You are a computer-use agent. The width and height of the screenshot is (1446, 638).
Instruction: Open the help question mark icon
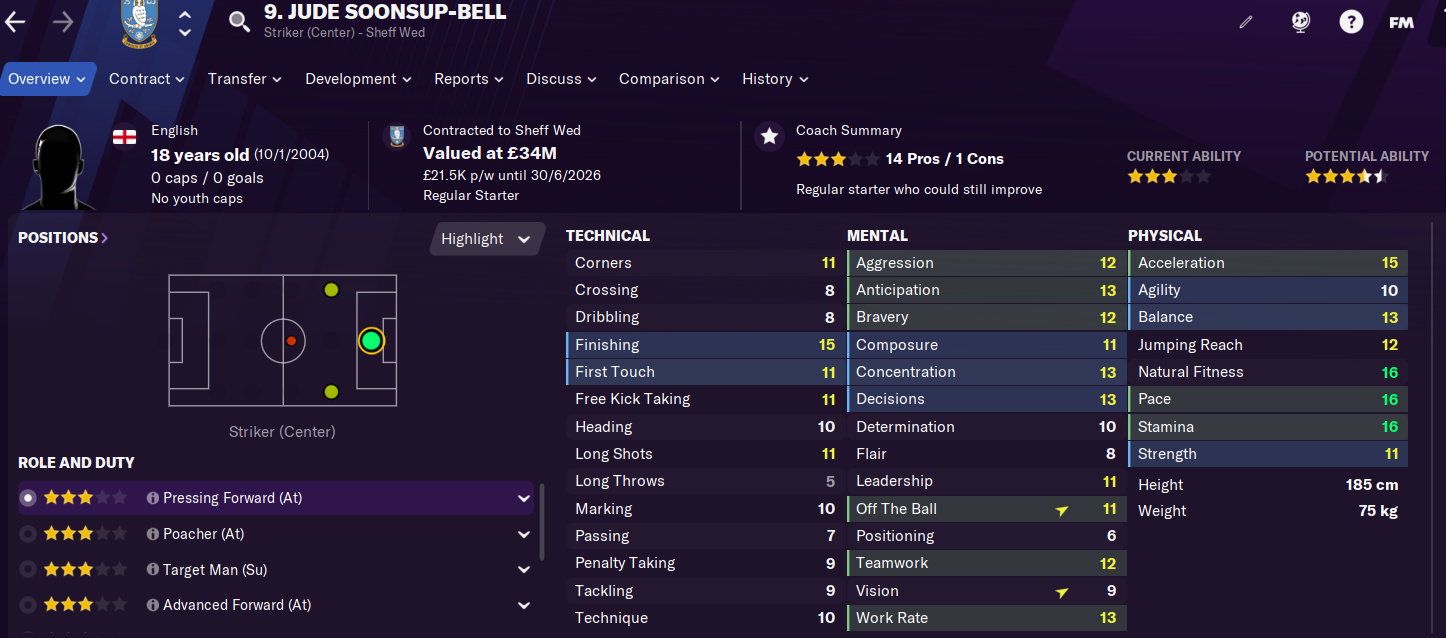click(1351, 21)
